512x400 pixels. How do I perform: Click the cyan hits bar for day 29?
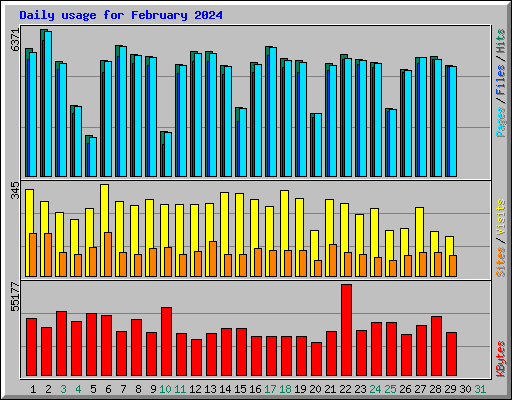(453, 121)
